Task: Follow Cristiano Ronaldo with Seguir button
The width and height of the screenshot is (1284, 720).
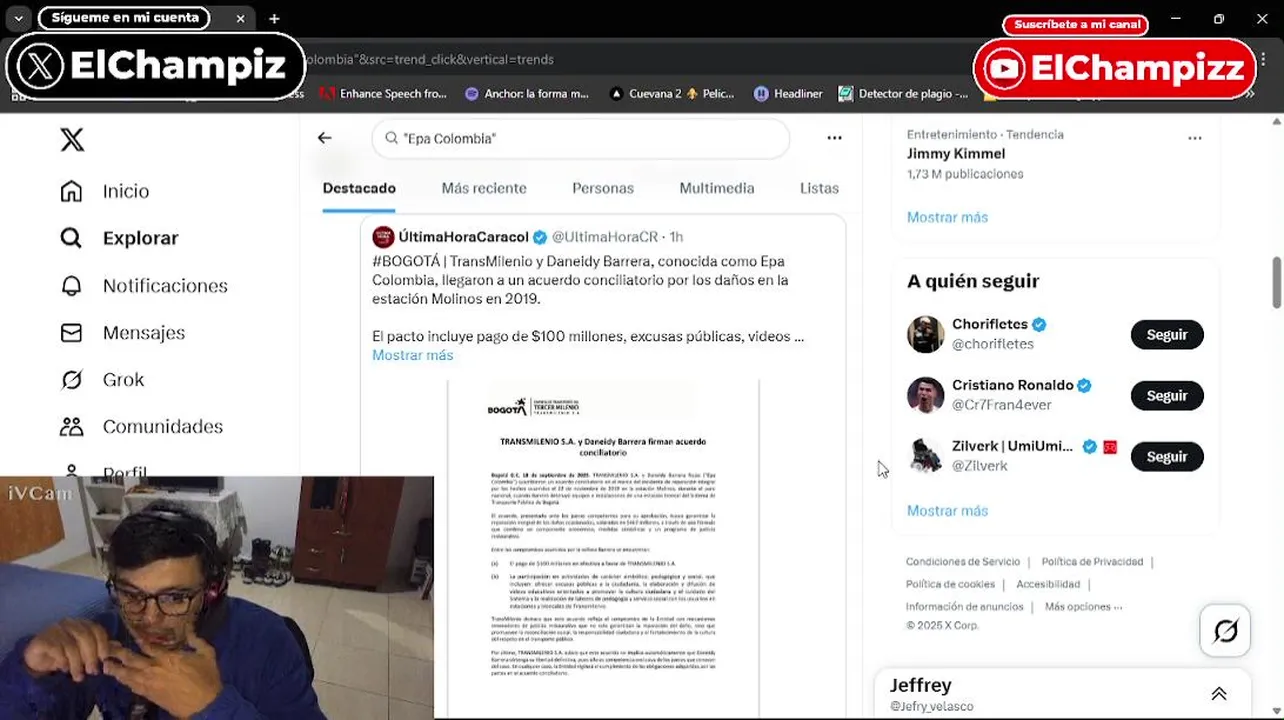Action: [1167, 396]
